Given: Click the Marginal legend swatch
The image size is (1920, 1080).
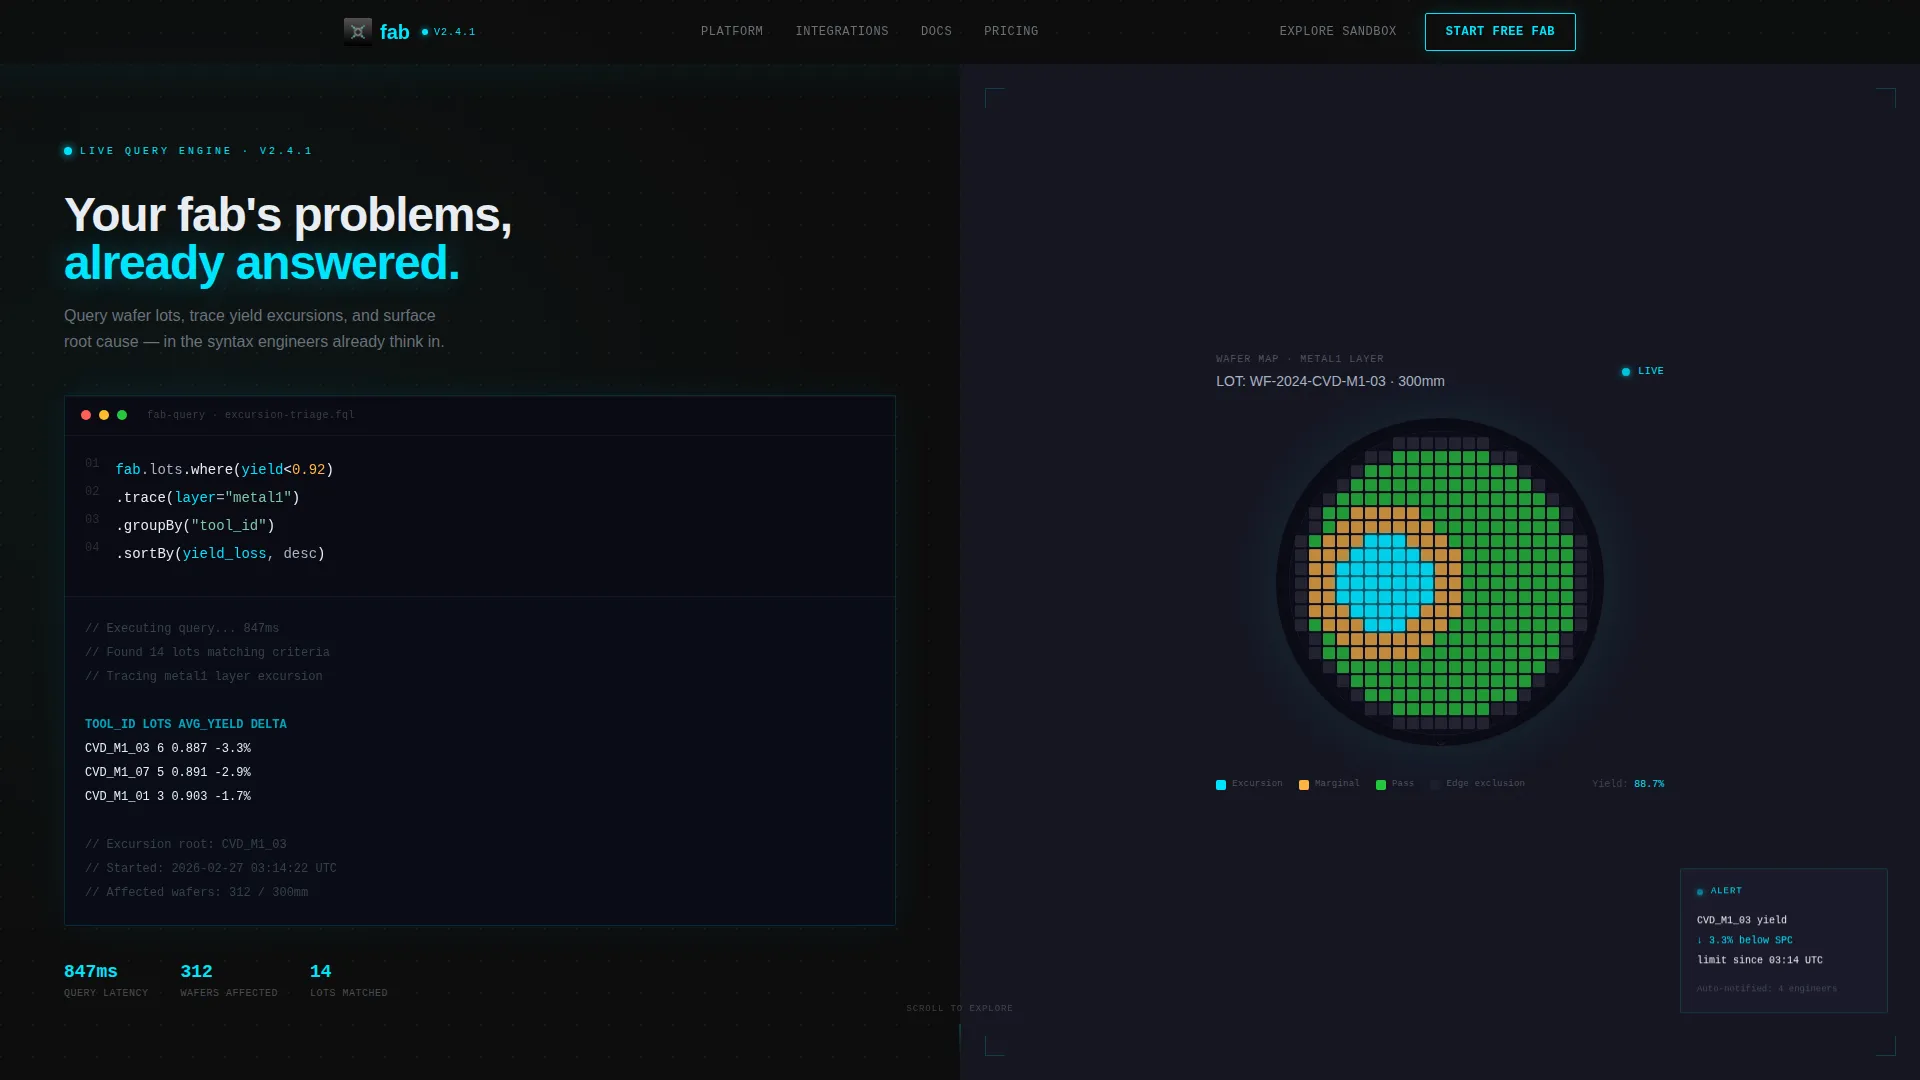Looking at the screenshot, I should point(1304,784).
